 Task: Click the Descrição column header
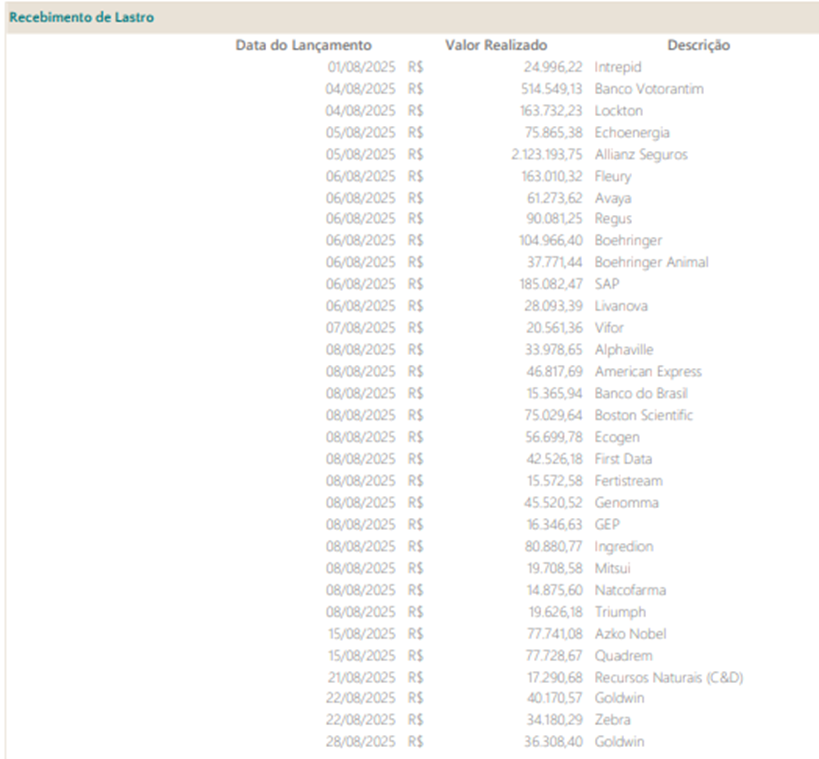(698, 45)
